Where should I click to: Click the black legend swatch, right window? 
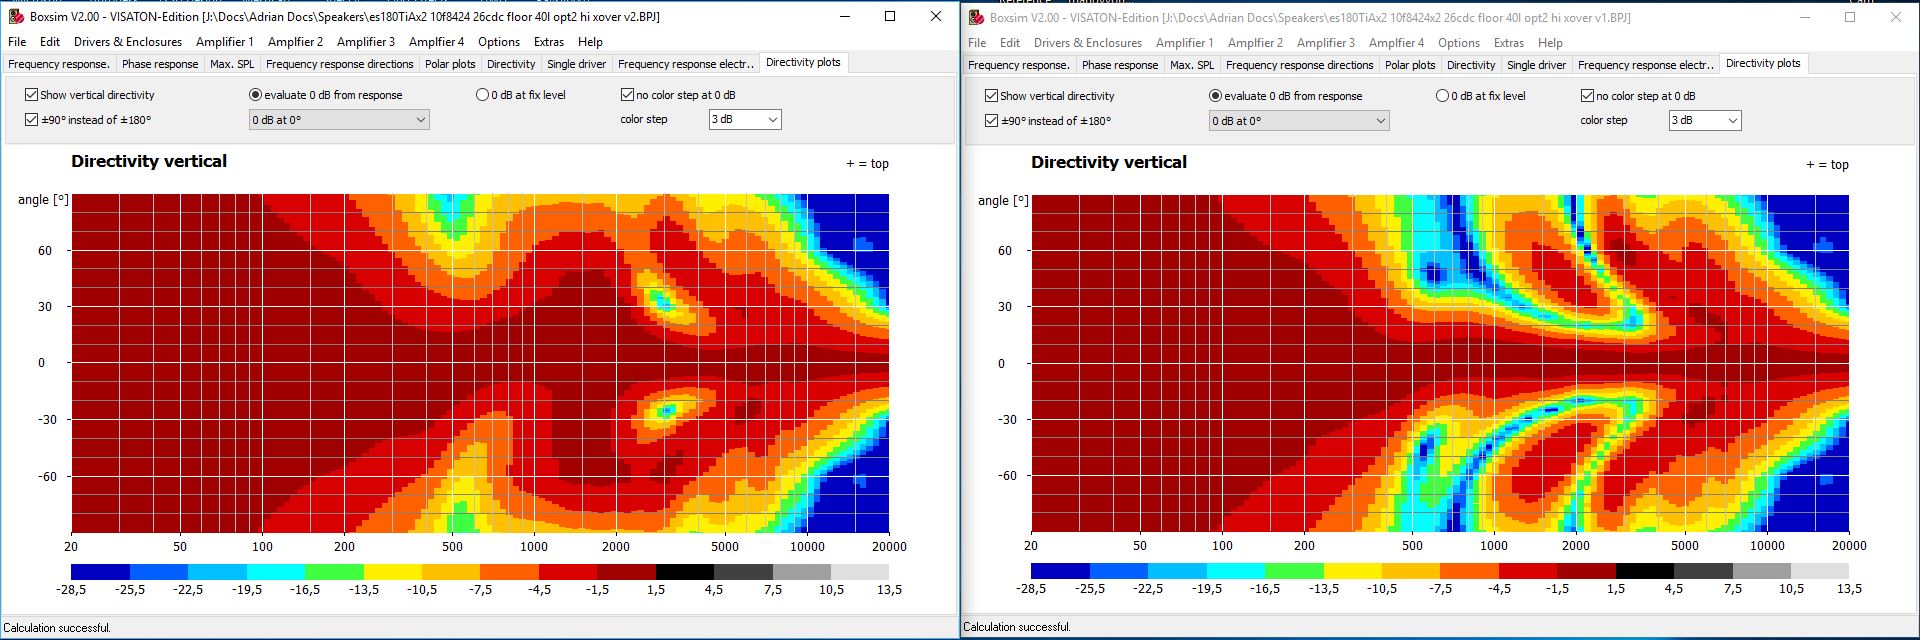(x=1645, y=571)
